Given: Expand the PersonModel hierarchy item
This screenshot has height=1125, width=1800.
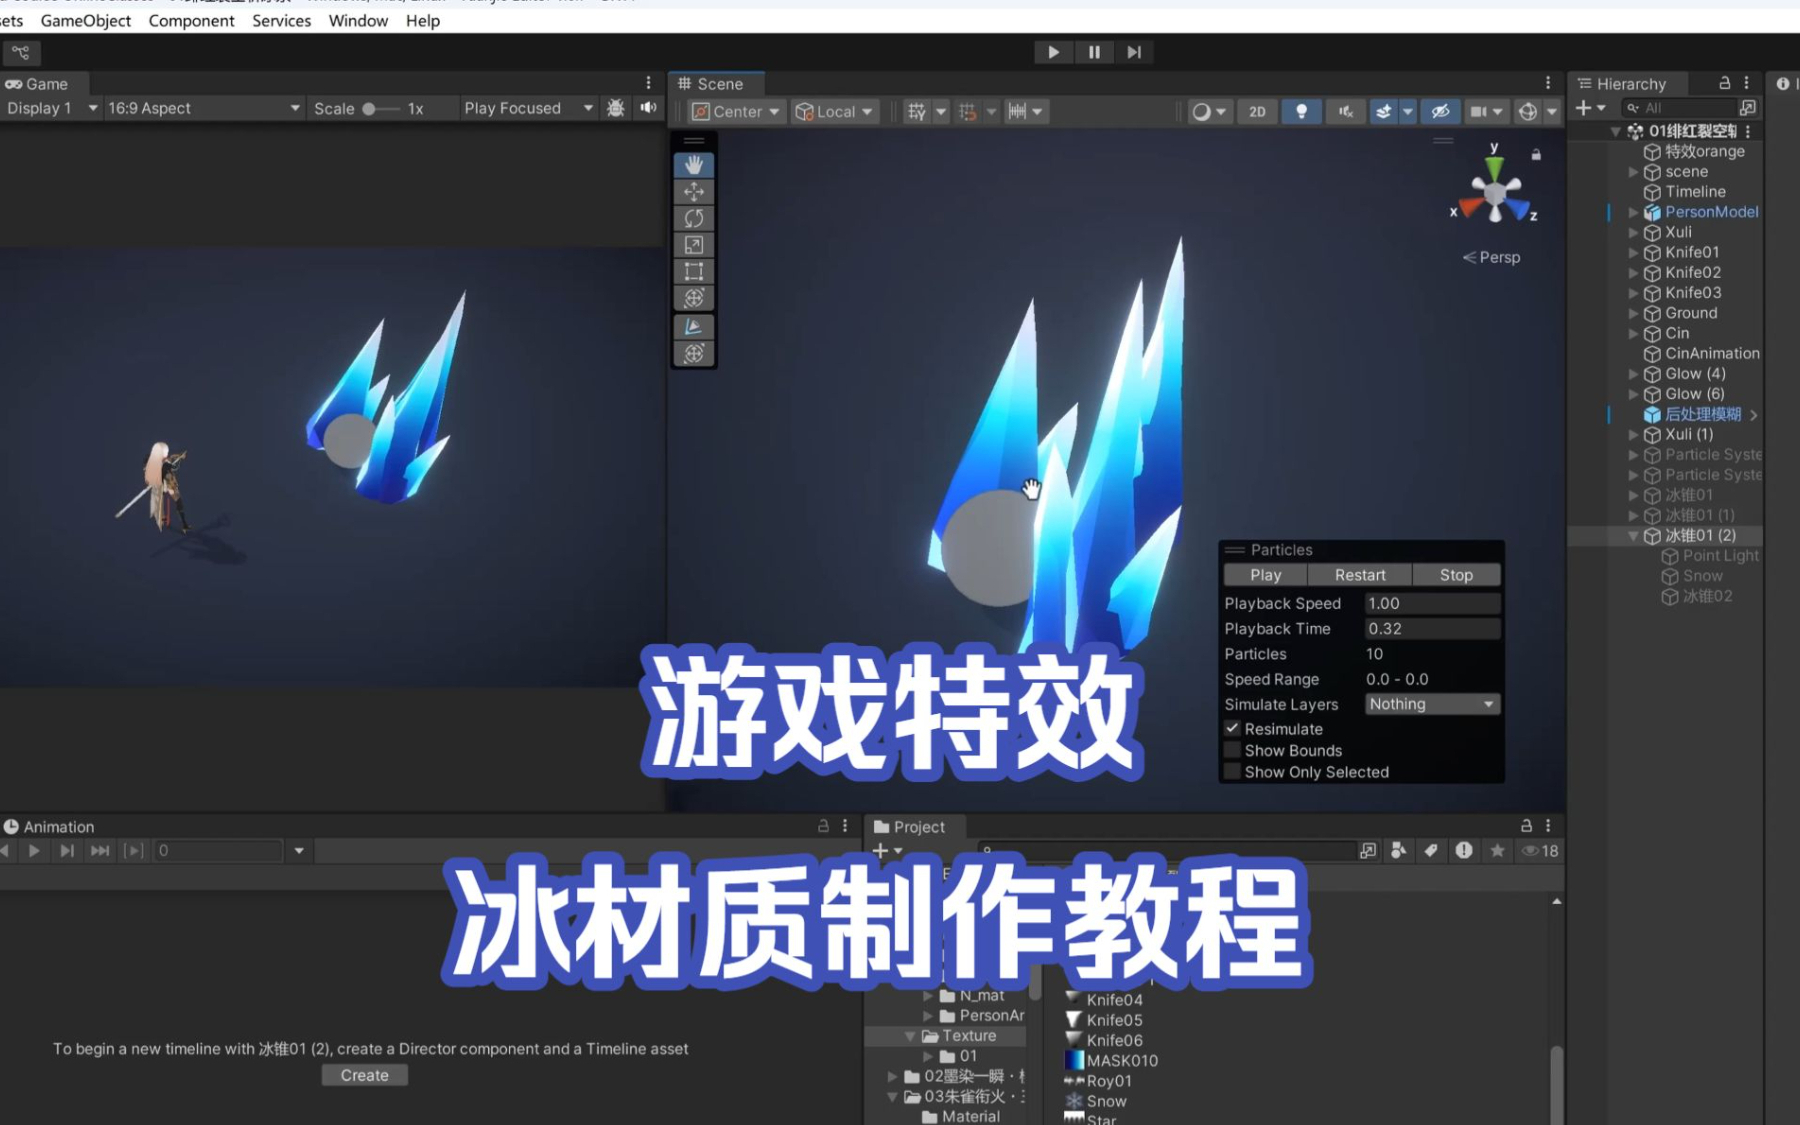Looking at the screenshot, I should [x=1633, y=212].
